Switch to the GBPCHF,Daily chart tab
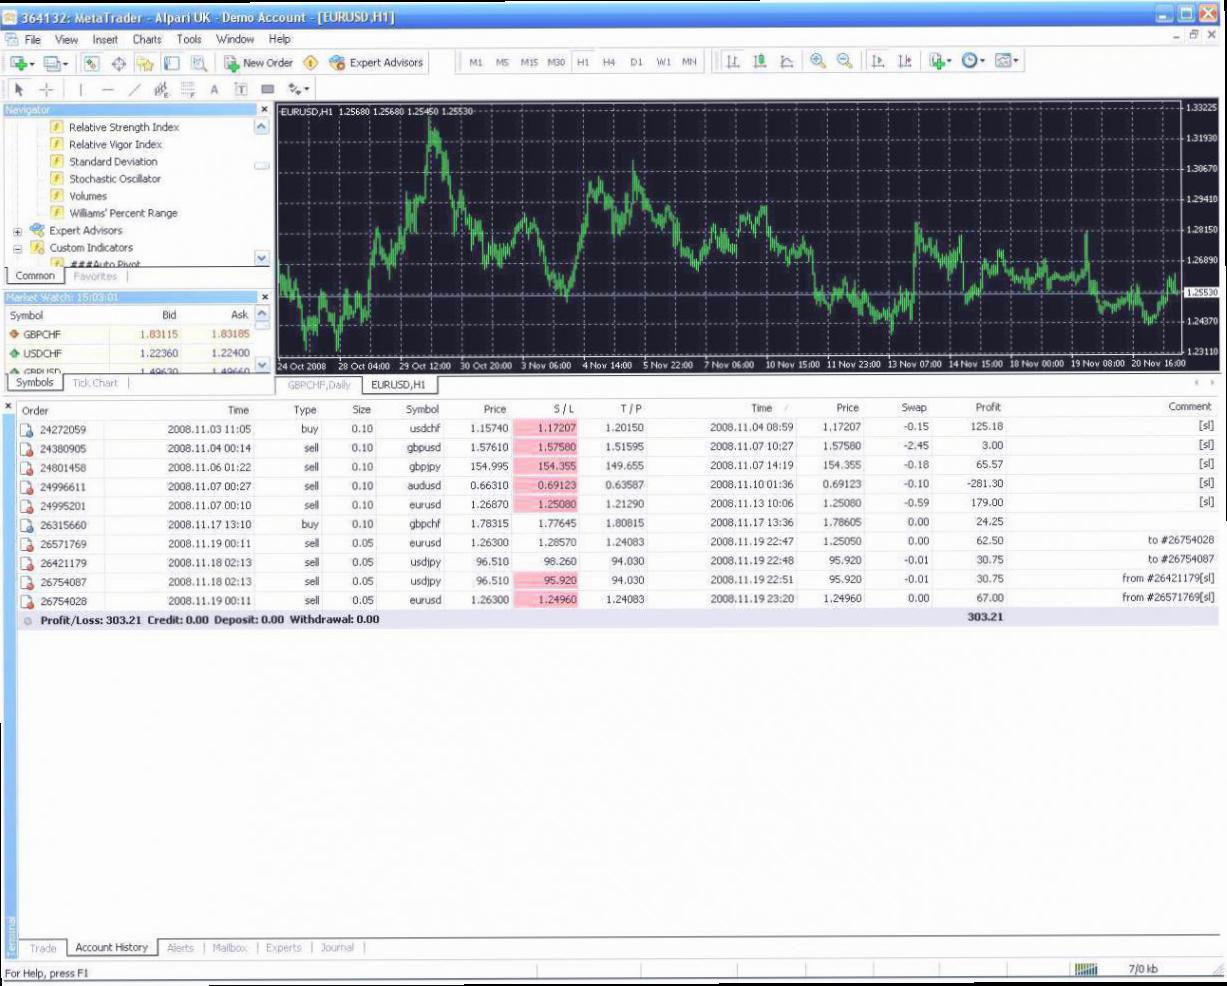Screen dimensions: 1227x986 [318, 385]
